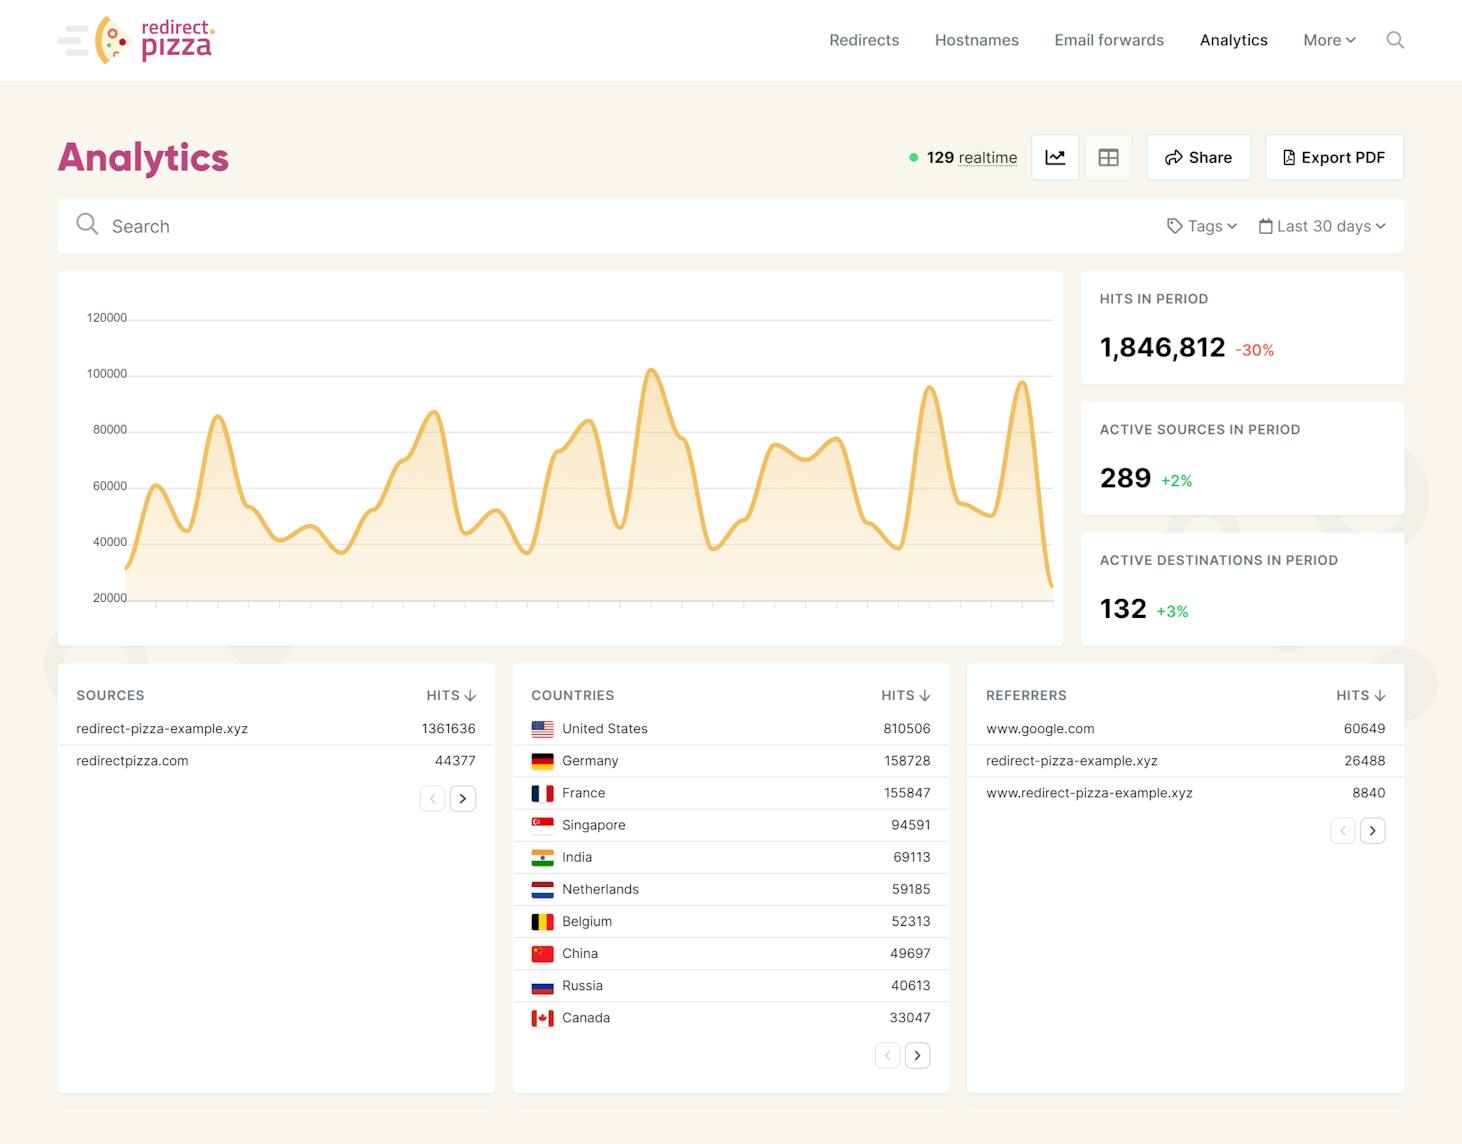This screenshot has width=1462, height=1144.
Task: Switch to table view using the grid icon
Action: pos(1108,157)
